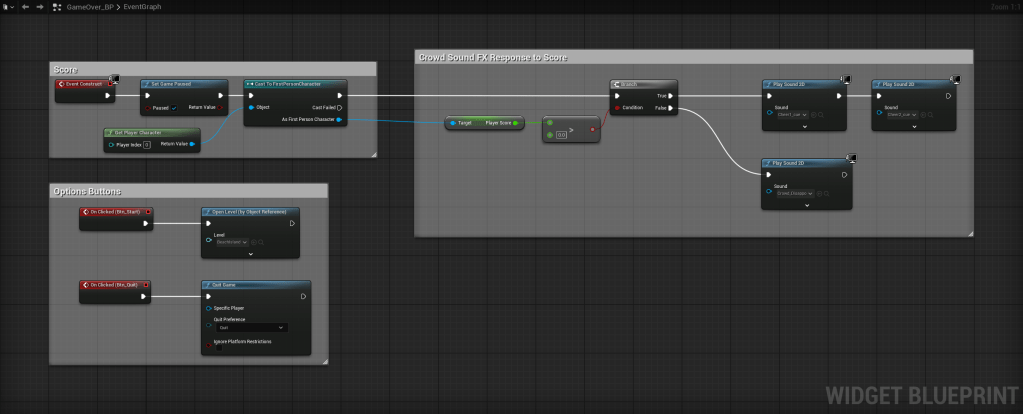Toggle the Paused checkbox on Set Game Paused
This screenshot has width=1023, height=414.
point(174,107)
